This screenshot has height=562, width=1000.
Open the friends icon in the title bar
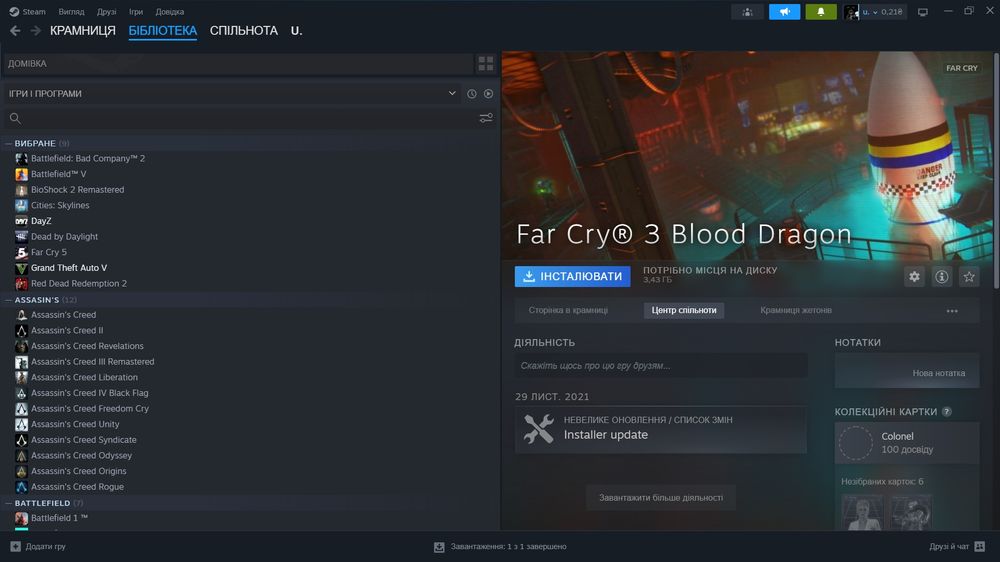(x=747, y=11)
